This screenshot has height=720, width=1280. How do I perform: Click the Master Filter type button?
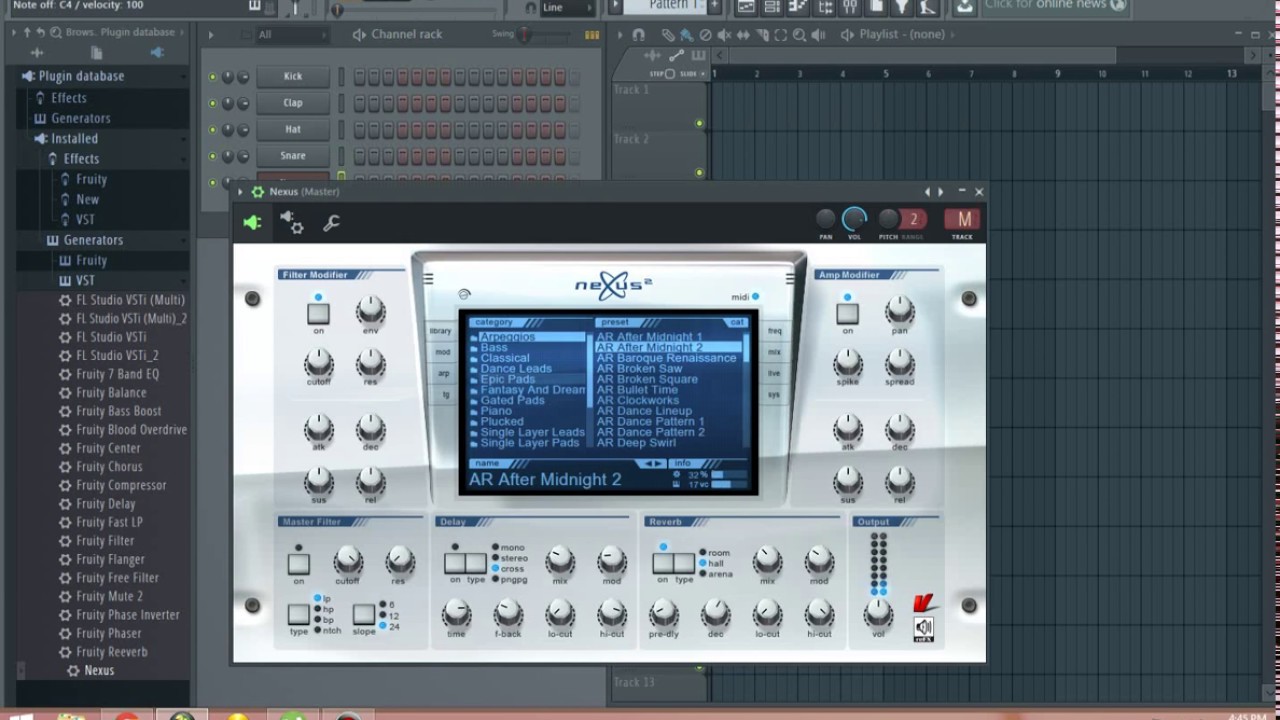(298, 614)
